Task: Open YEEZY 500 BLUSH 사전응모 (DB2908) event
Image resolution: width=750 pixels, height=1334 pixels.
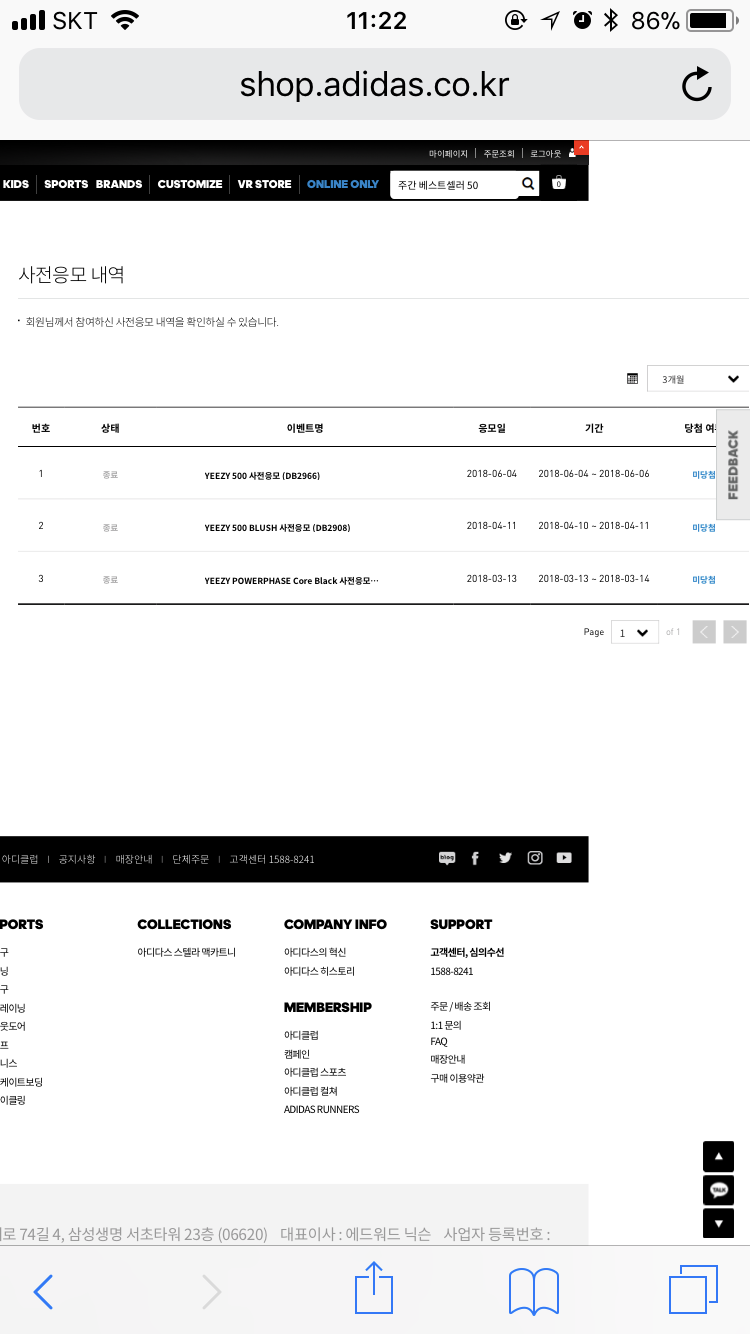Action: pyautogui.click(x=277, y=527)
